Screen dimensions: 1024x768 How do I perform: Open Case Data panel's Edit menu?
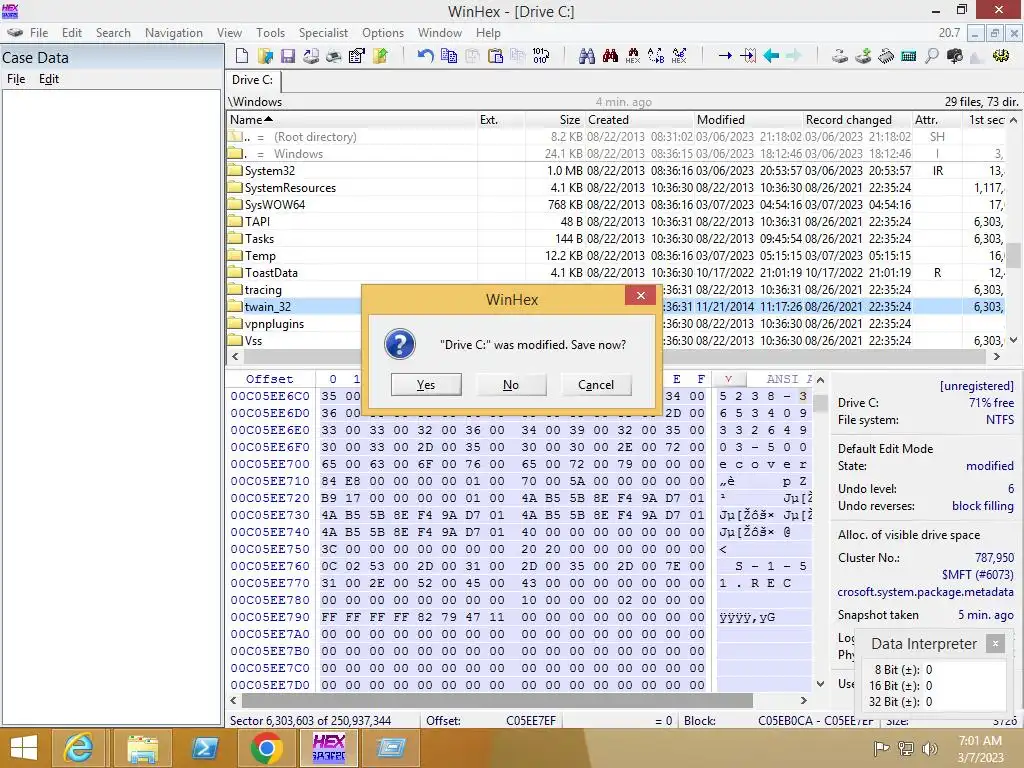point(49,79)
